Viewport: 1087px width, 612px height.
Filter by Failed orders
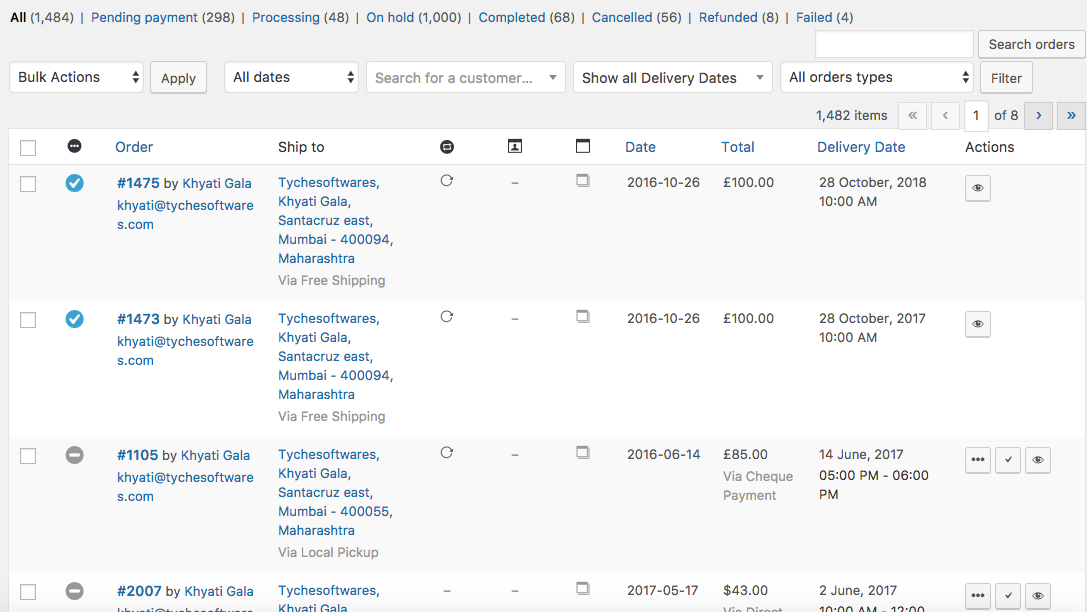click(x=814, y=17)
